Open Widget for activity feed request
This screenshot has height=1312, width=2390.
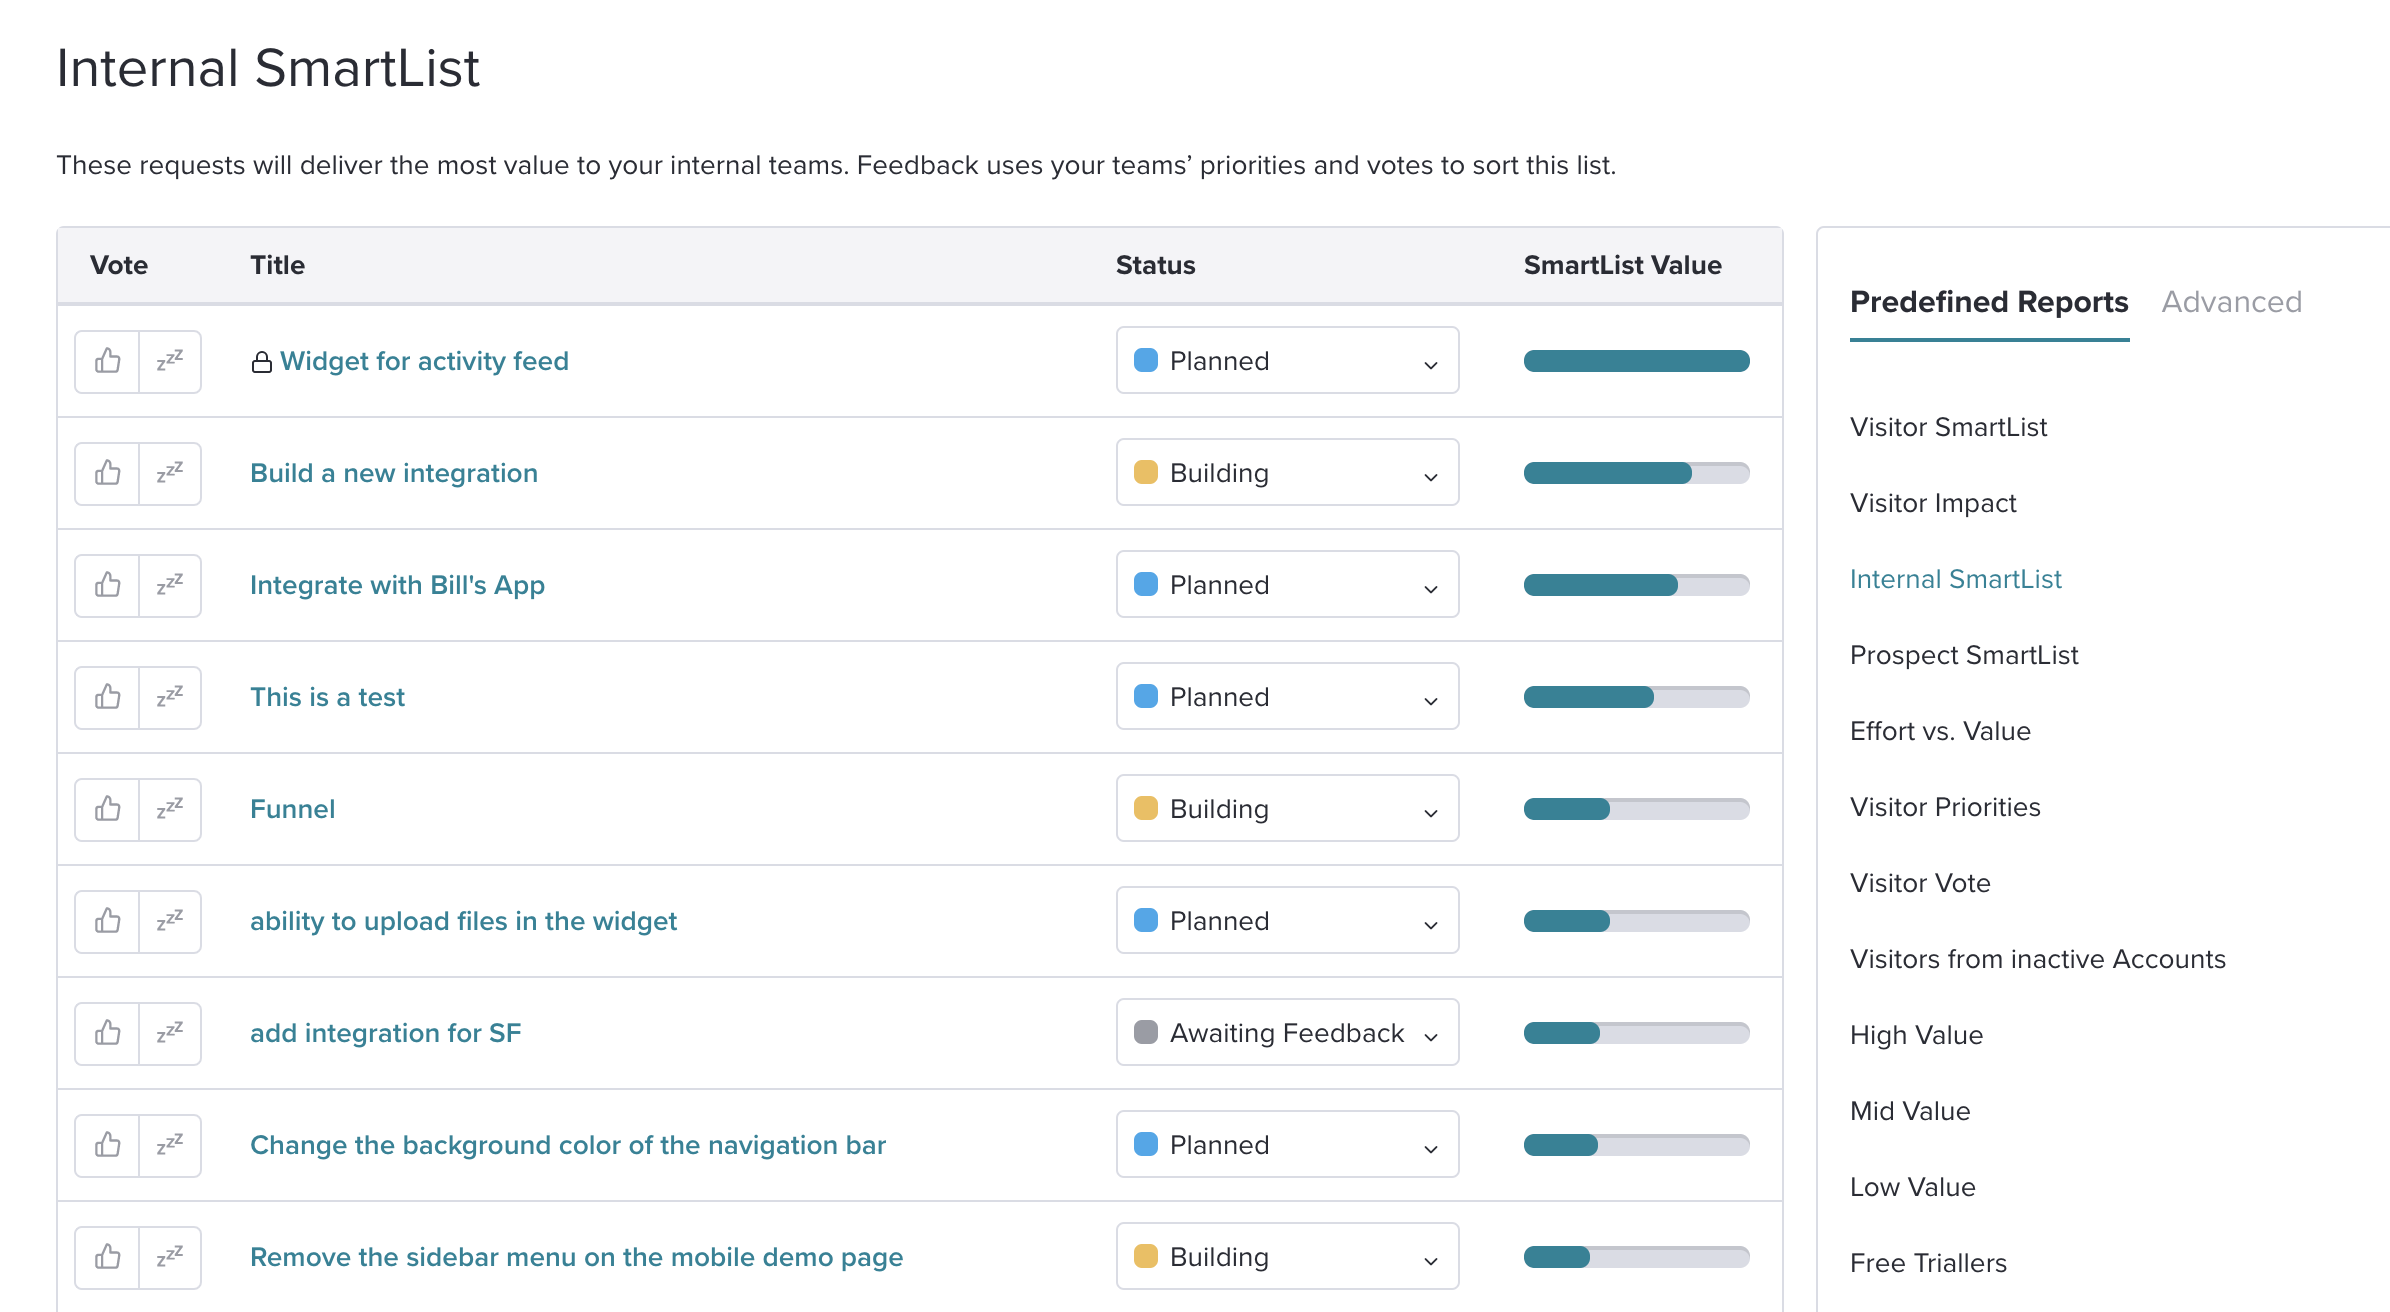[x=424, y=361]
